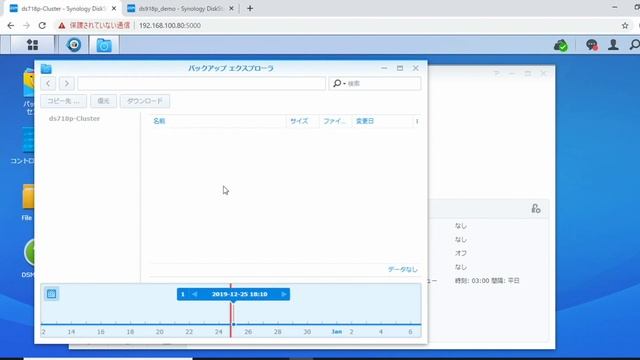640x360 pixels.
Task: Click the コピー先 button
Action: [x=63, y=101]
